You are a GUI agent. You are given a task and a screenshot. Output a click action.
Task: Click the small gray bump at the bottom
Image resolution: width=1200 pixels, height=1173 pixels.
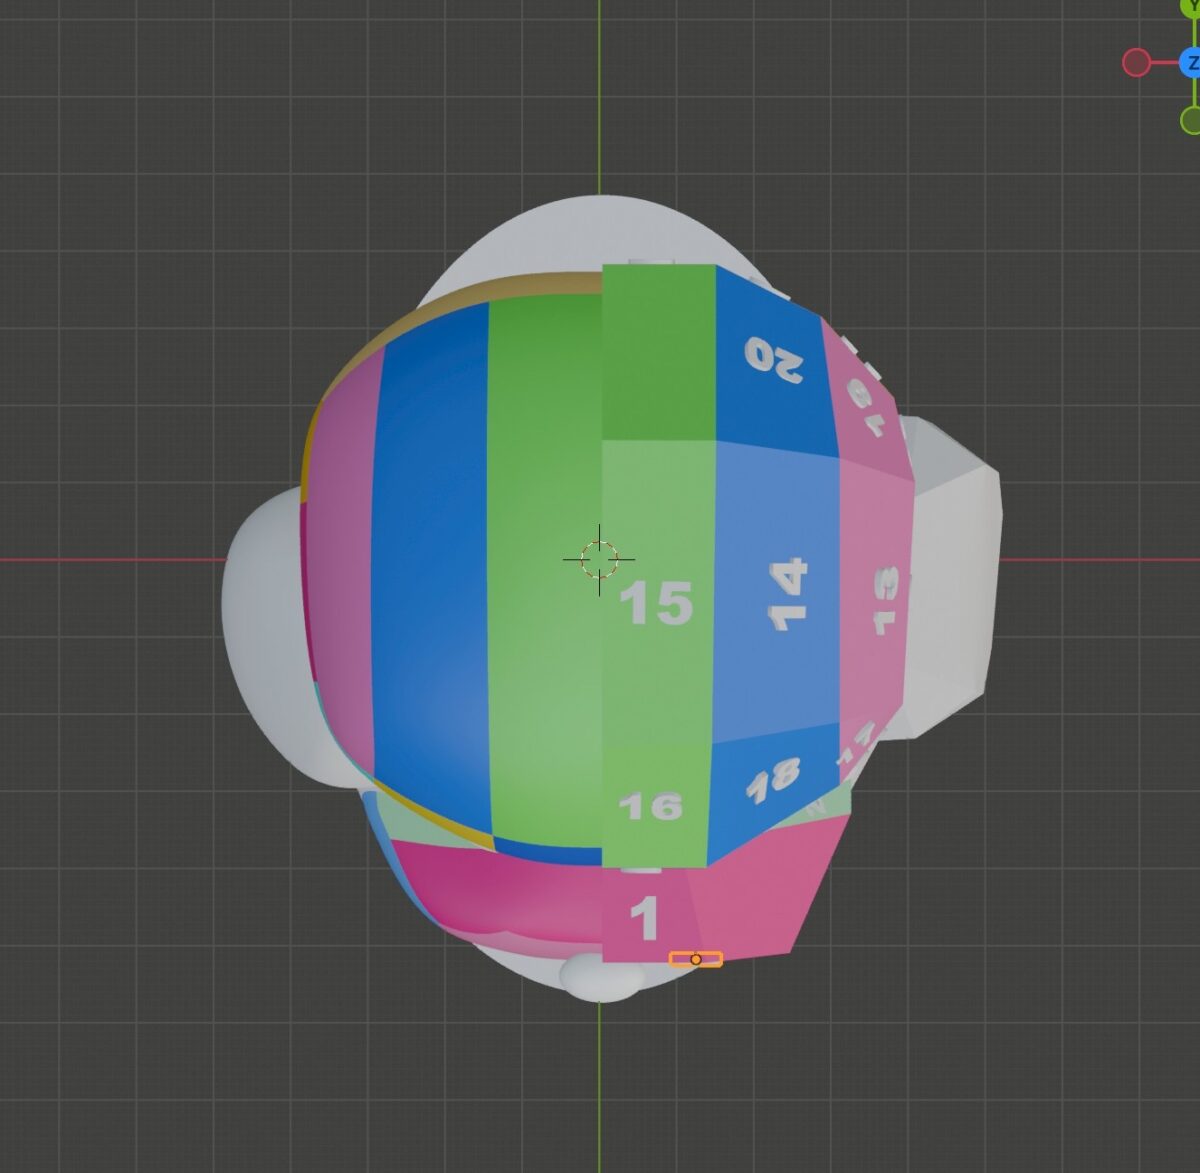[598, 978]
